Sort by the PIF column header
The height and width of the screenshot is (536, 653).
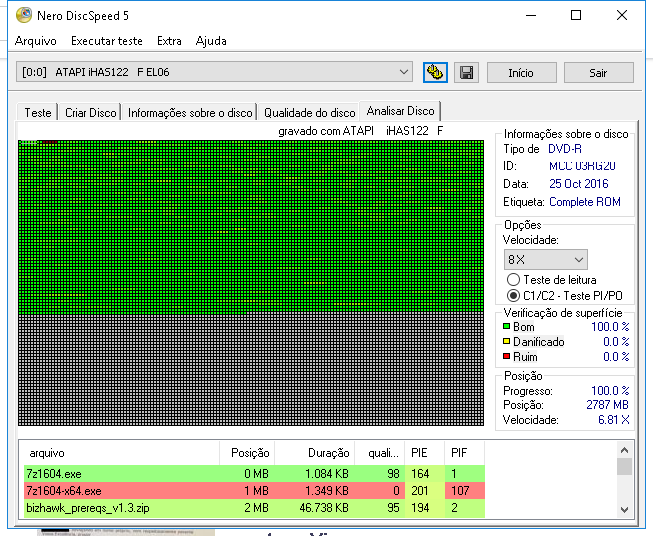pyautogui.click(x=464, y=453)
